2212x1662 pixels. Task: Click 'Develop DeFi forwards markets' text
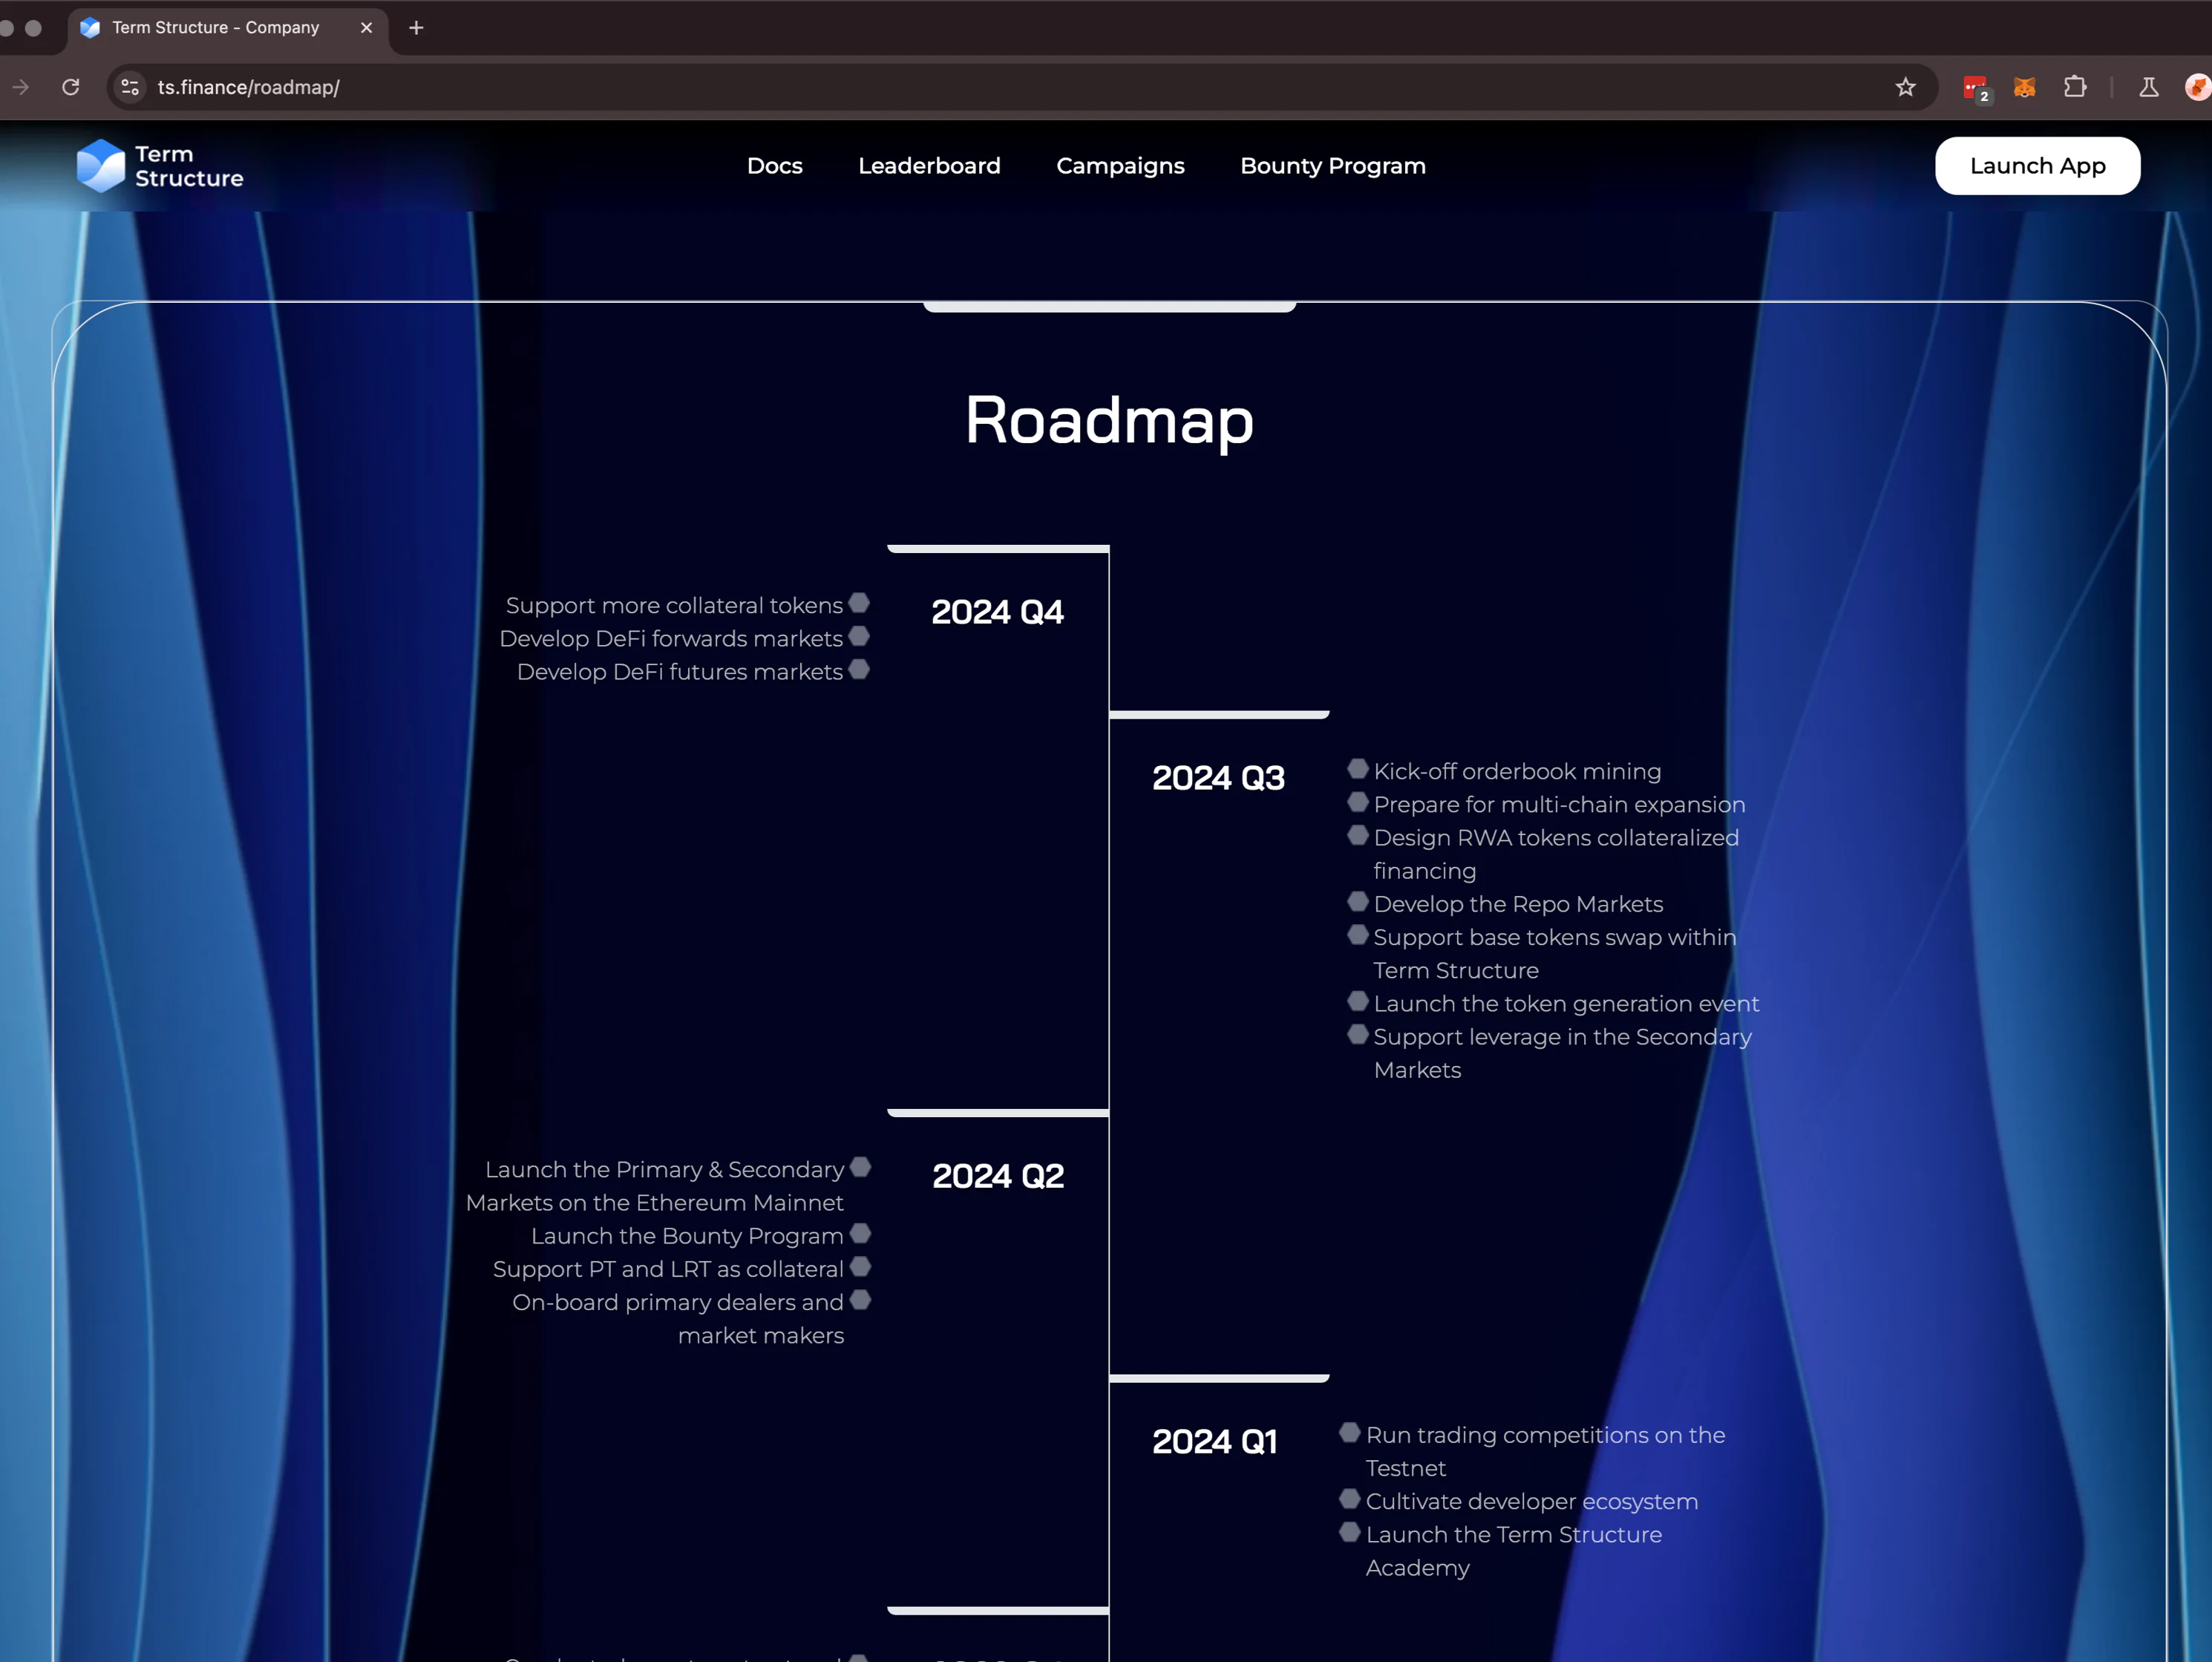pyautogui.click(x=671, y=639)
